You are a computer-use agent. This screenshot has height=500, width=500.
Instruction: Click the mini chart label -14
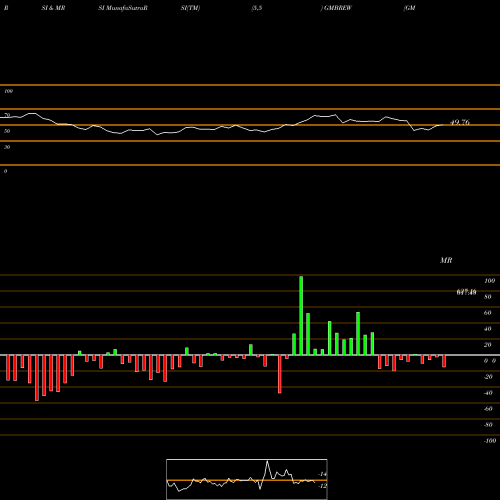click(323, 474)
